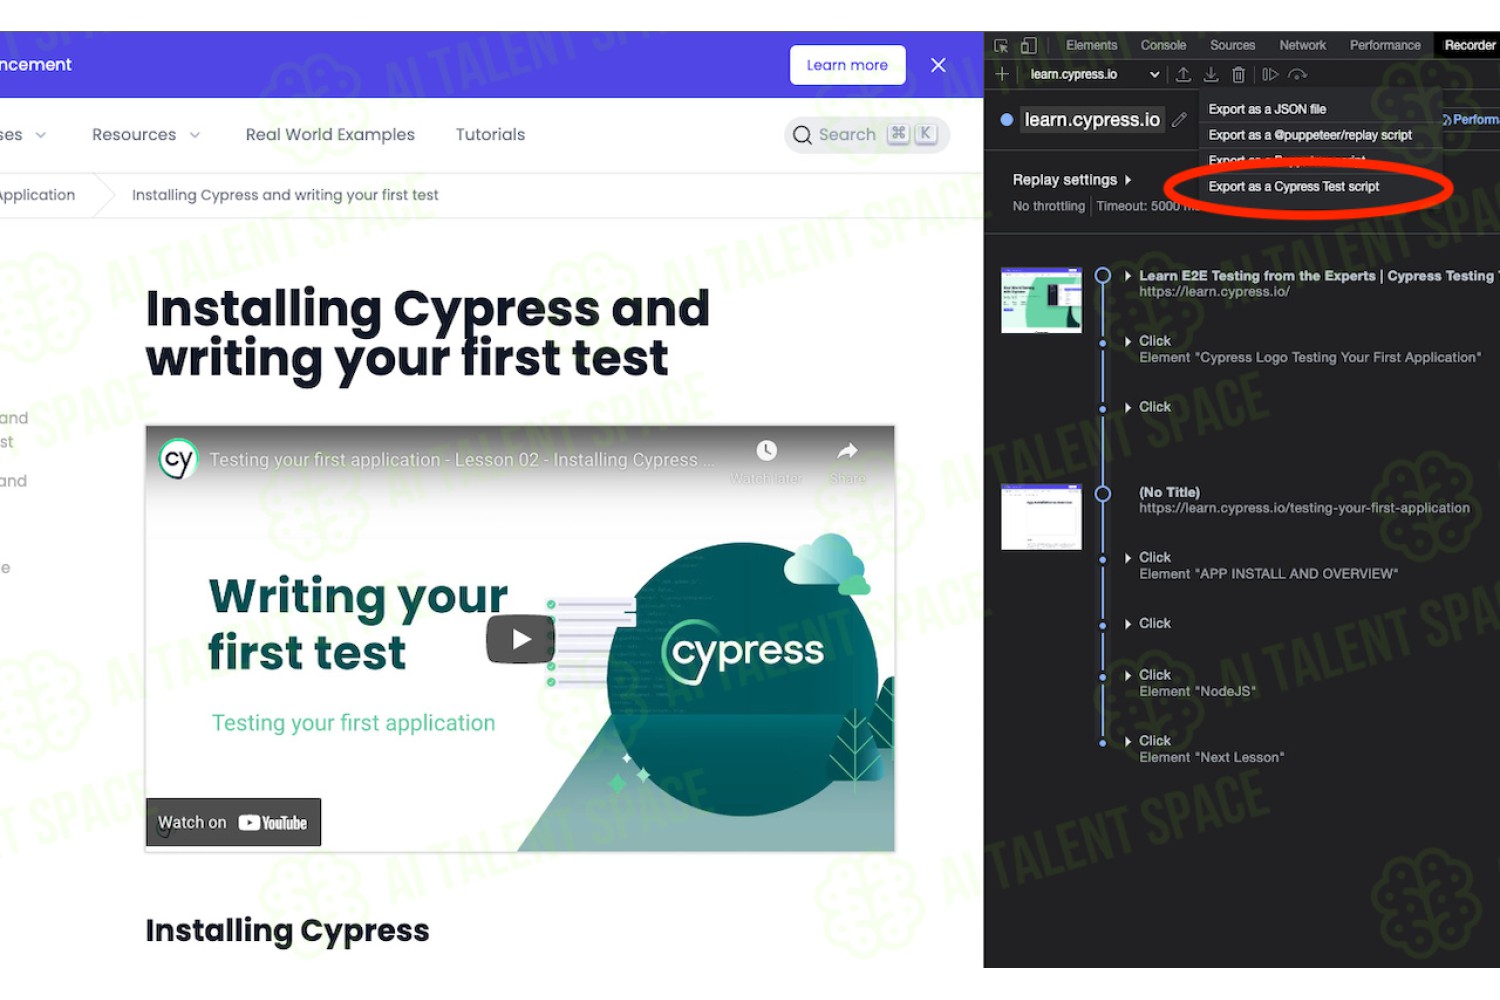Viewport: 1500px width, 1000px height.
Task: Toggle the device toolbar icon
Action: [1028, 46]
